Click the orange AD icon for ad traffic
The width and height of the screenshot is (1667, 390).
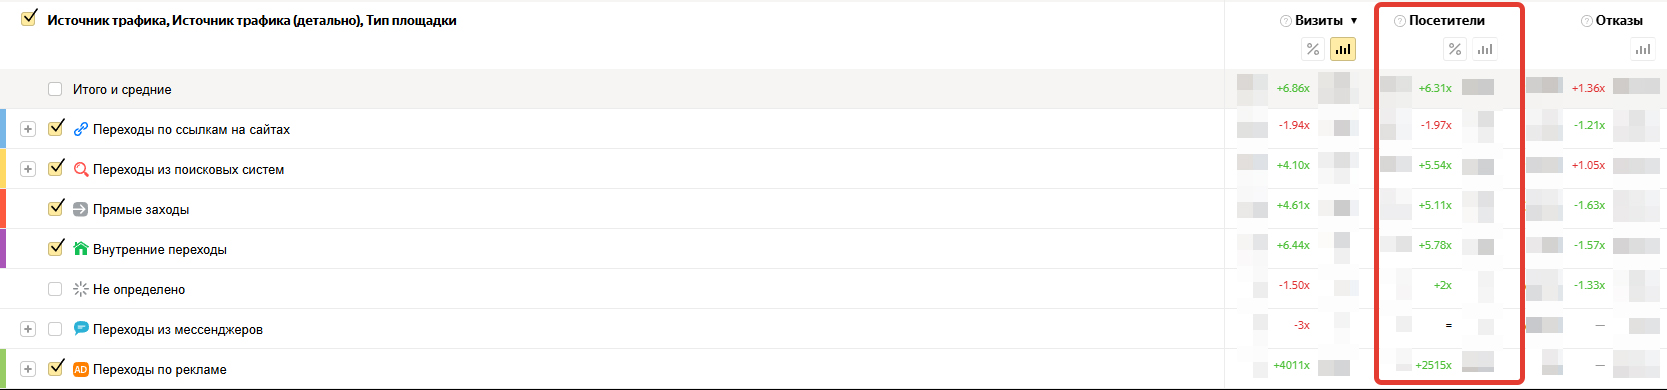click(81, 369)
